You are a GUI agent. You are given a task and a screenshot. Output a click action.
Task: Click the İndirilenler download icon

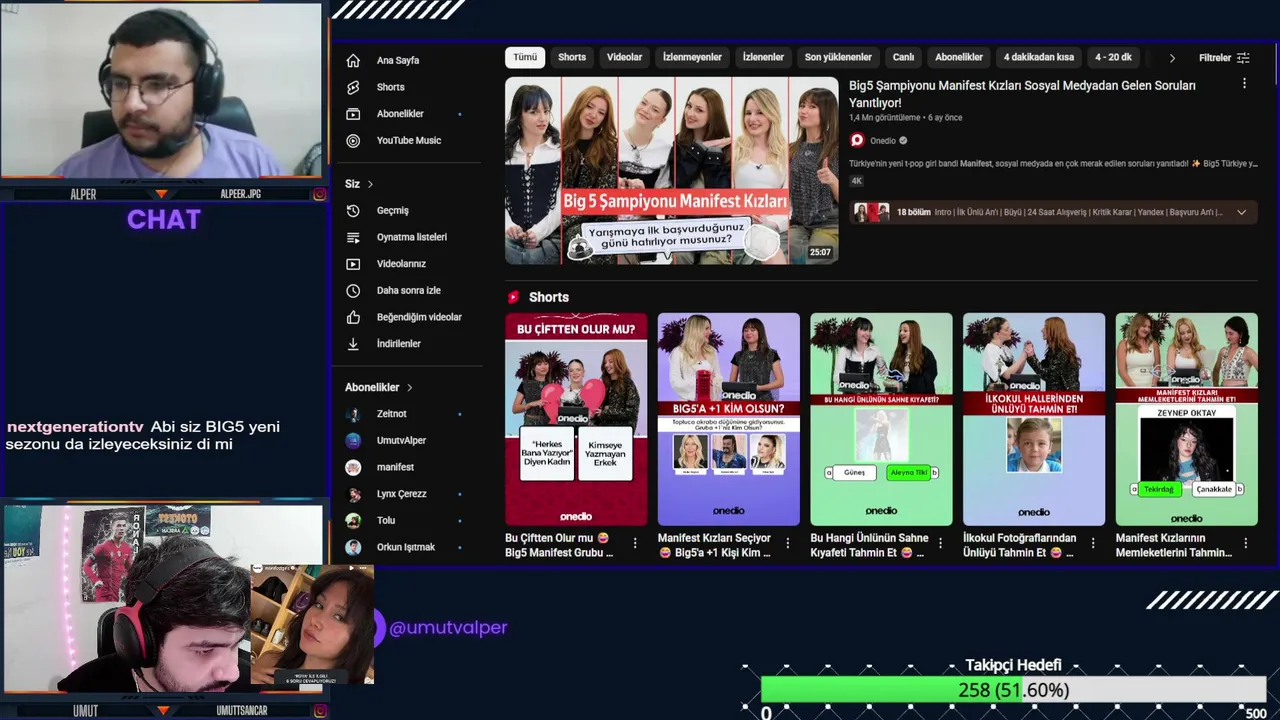click(353, 344)
